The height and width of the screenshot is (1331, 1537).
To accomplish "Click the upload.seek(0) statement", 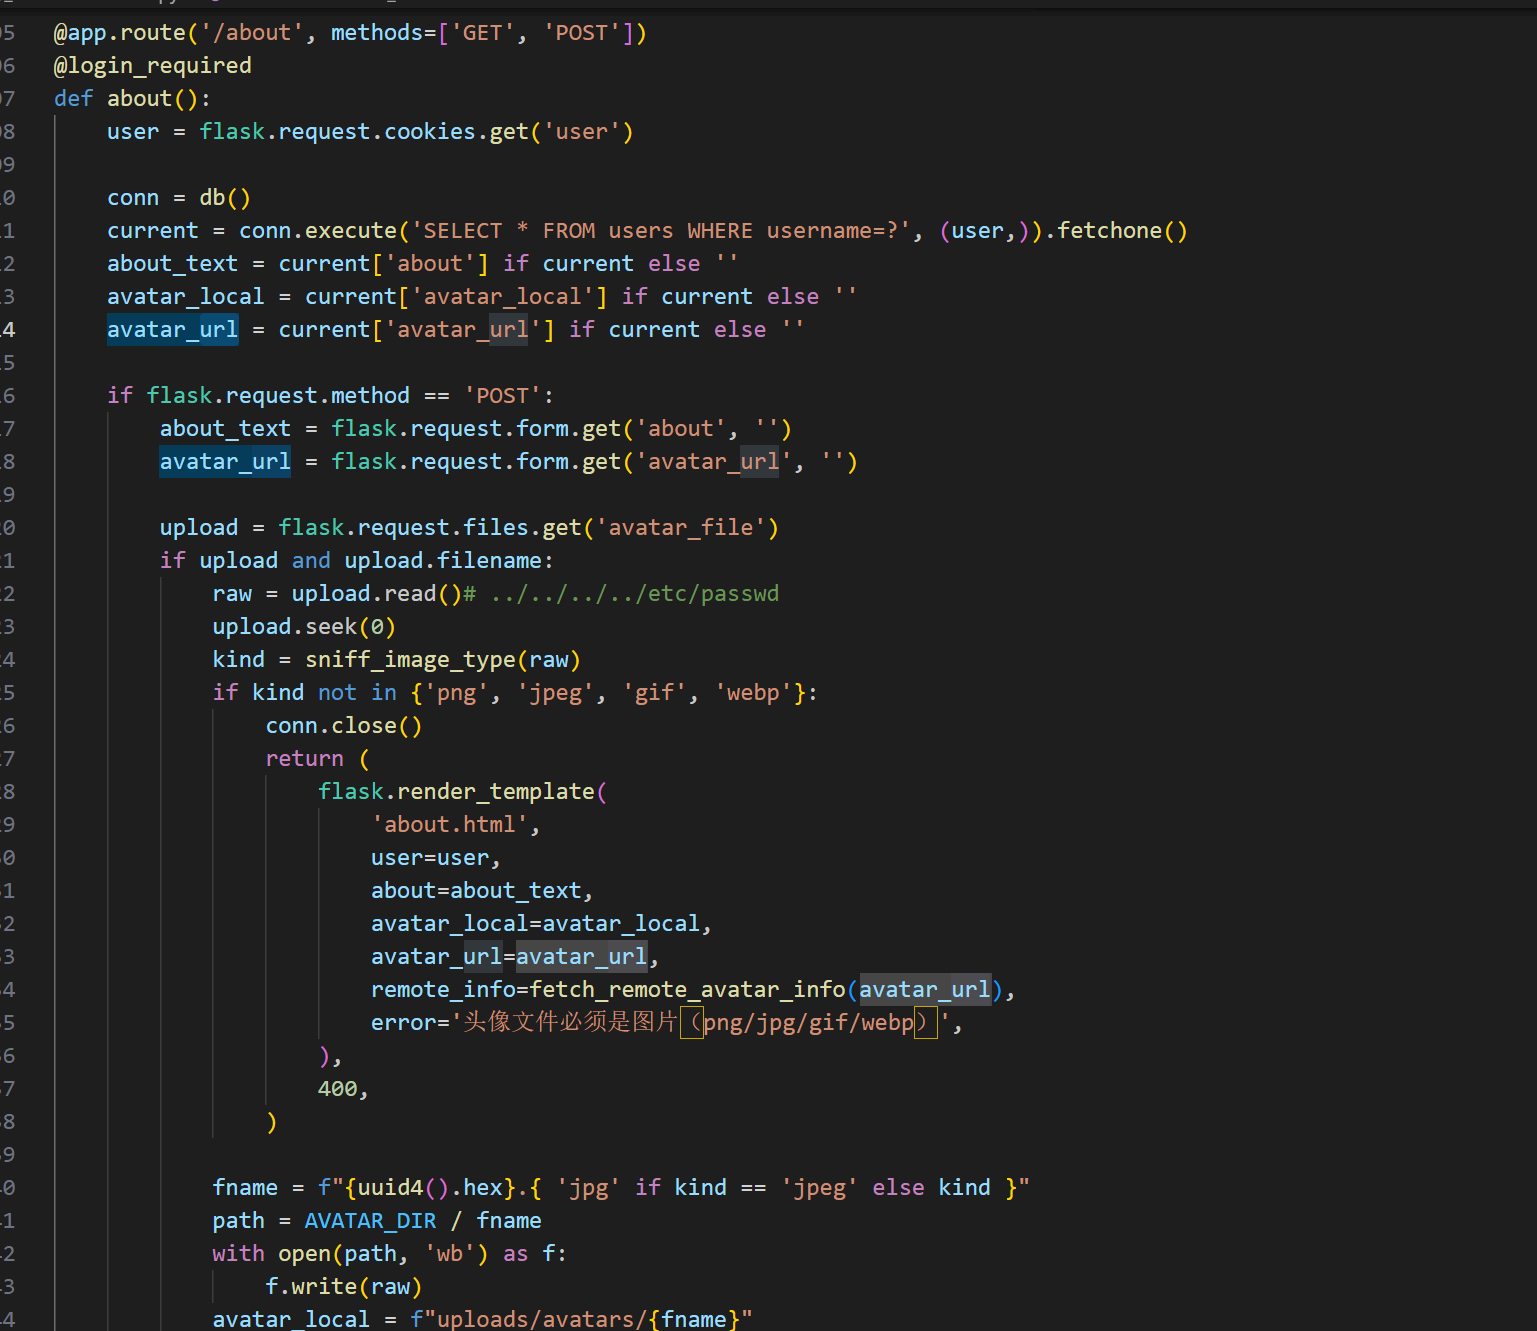I will pyautogui.click(x=304, y=627).
